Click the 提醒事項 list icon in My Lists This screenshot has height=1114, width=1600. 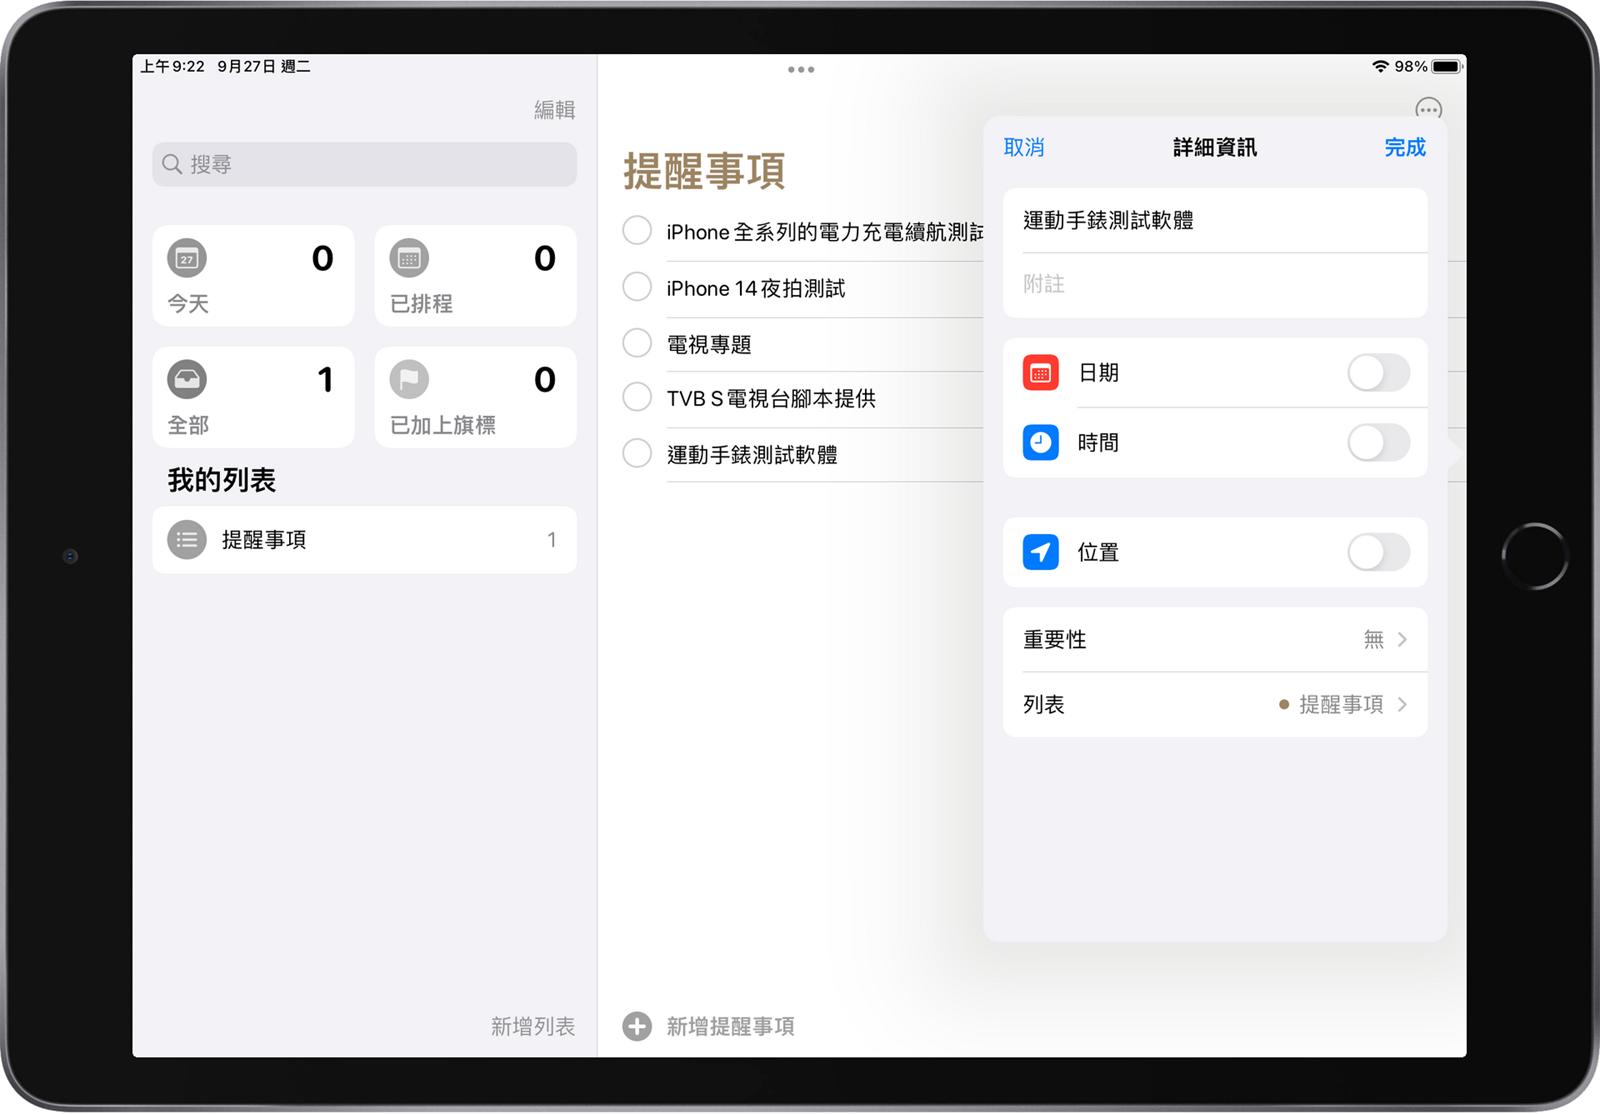pyautogui.click(x=187, y=540)
